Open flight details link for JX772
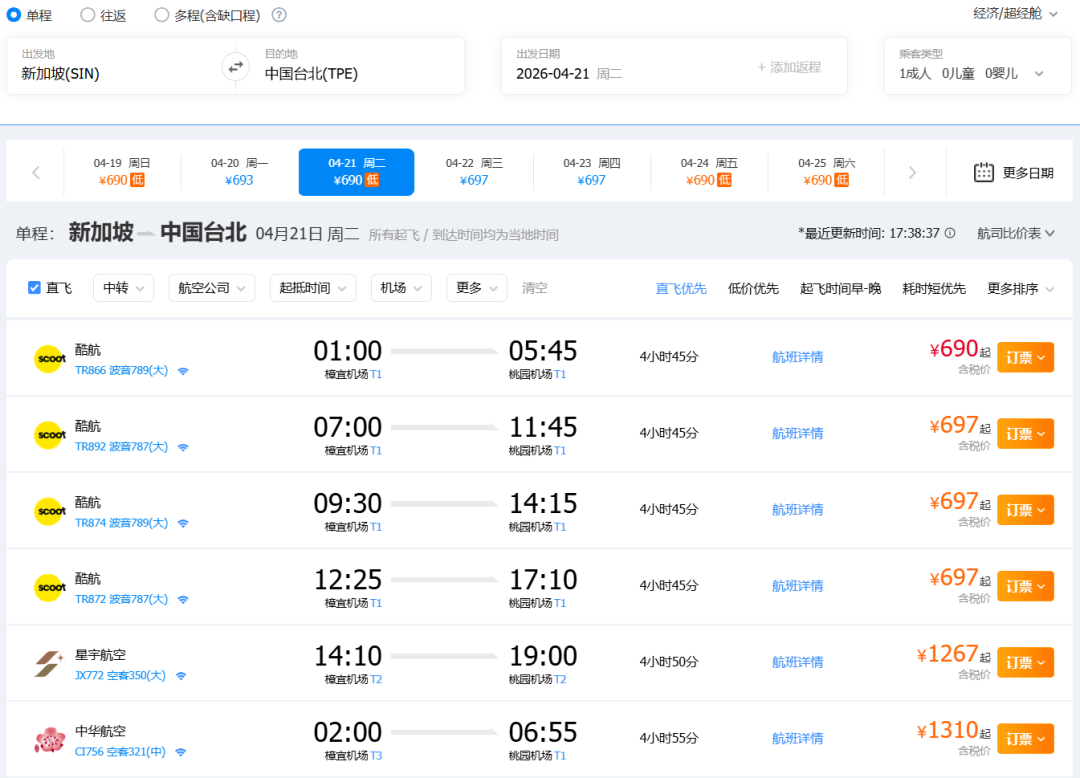The height and width of the screenshot is (778, 1080). click(x=797, y=662)
